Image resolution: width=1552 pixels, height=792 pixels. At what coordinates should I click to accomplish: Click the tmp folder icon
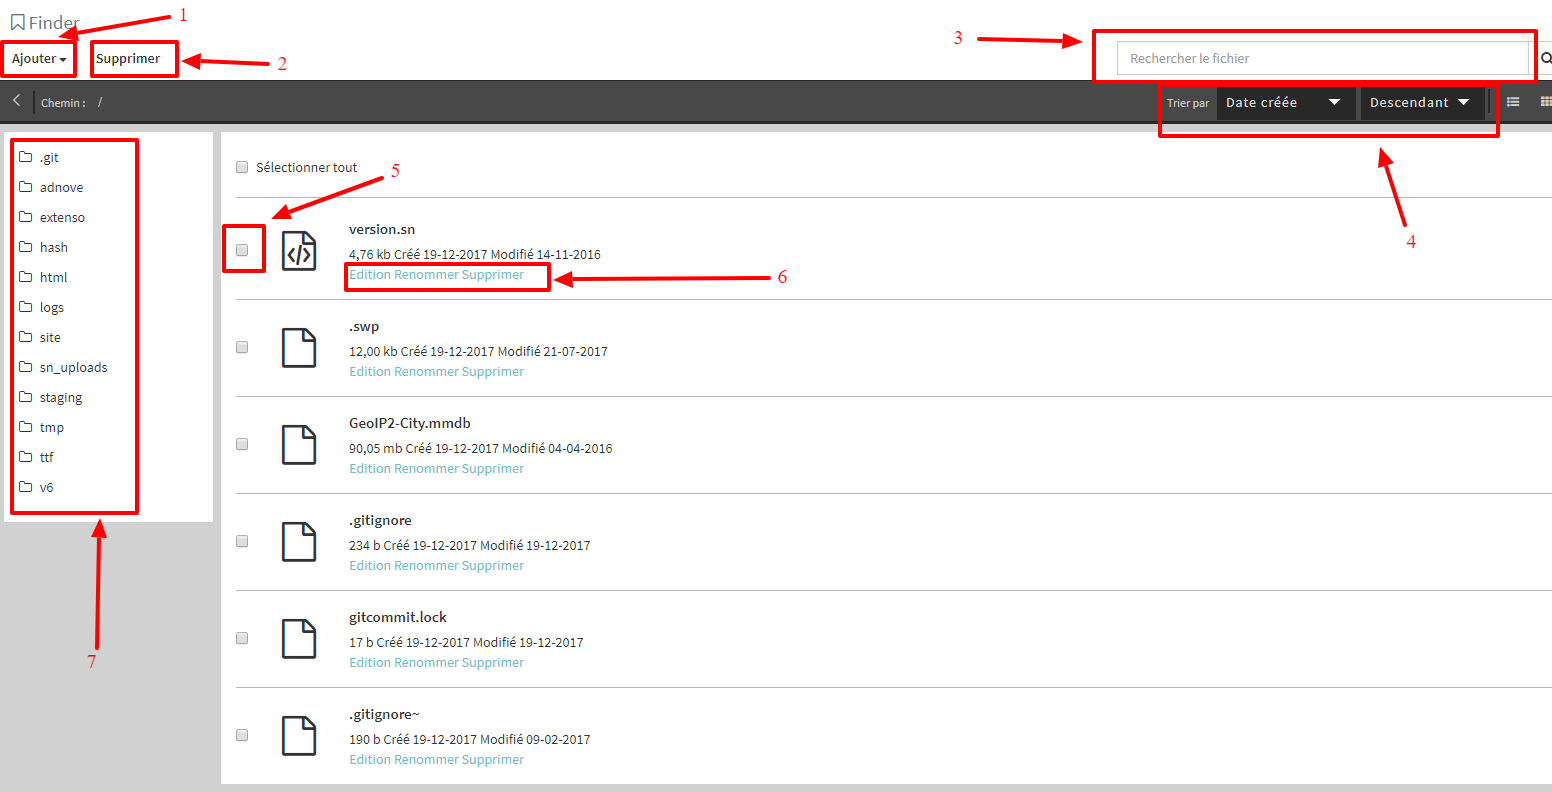26,427
